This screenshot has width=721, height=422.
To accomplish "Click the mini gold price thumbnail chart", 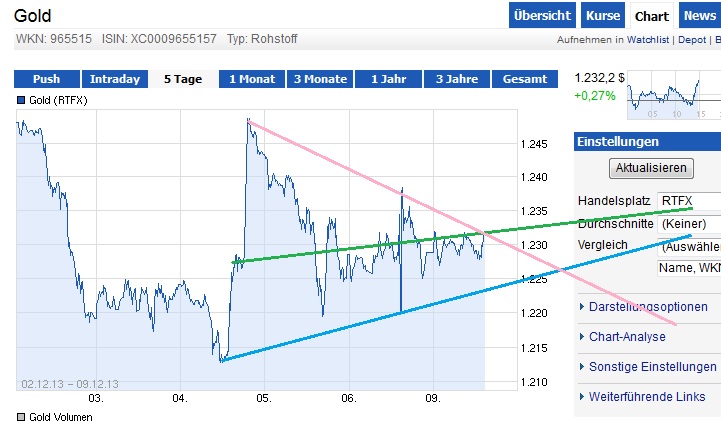I will click(x=663, y=96).
